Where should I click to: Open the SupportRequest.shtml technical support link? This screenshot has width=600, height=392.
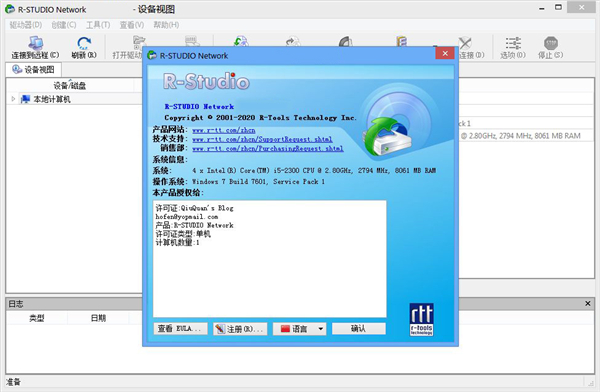[262, 139]
